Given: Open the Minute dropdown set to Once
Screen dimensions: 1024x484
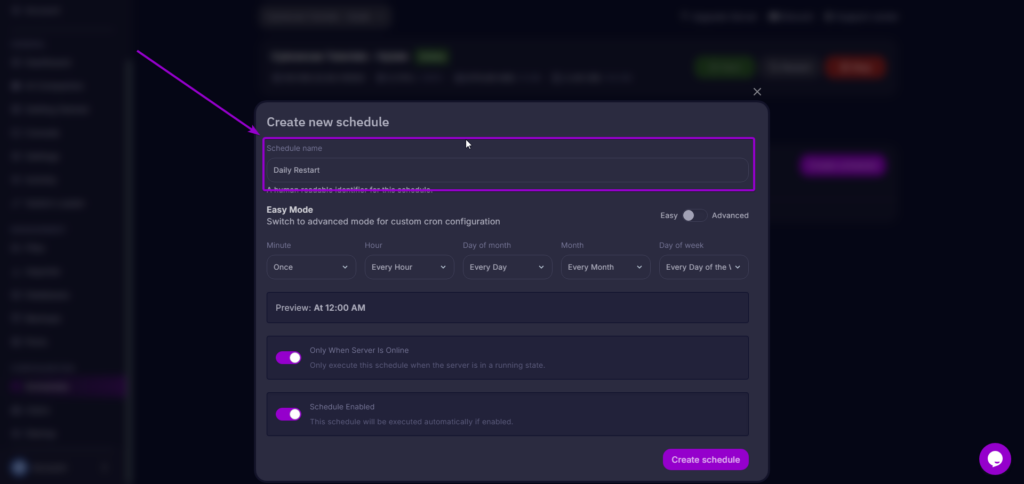Looking at the screenshot, I should coord(311,267).
